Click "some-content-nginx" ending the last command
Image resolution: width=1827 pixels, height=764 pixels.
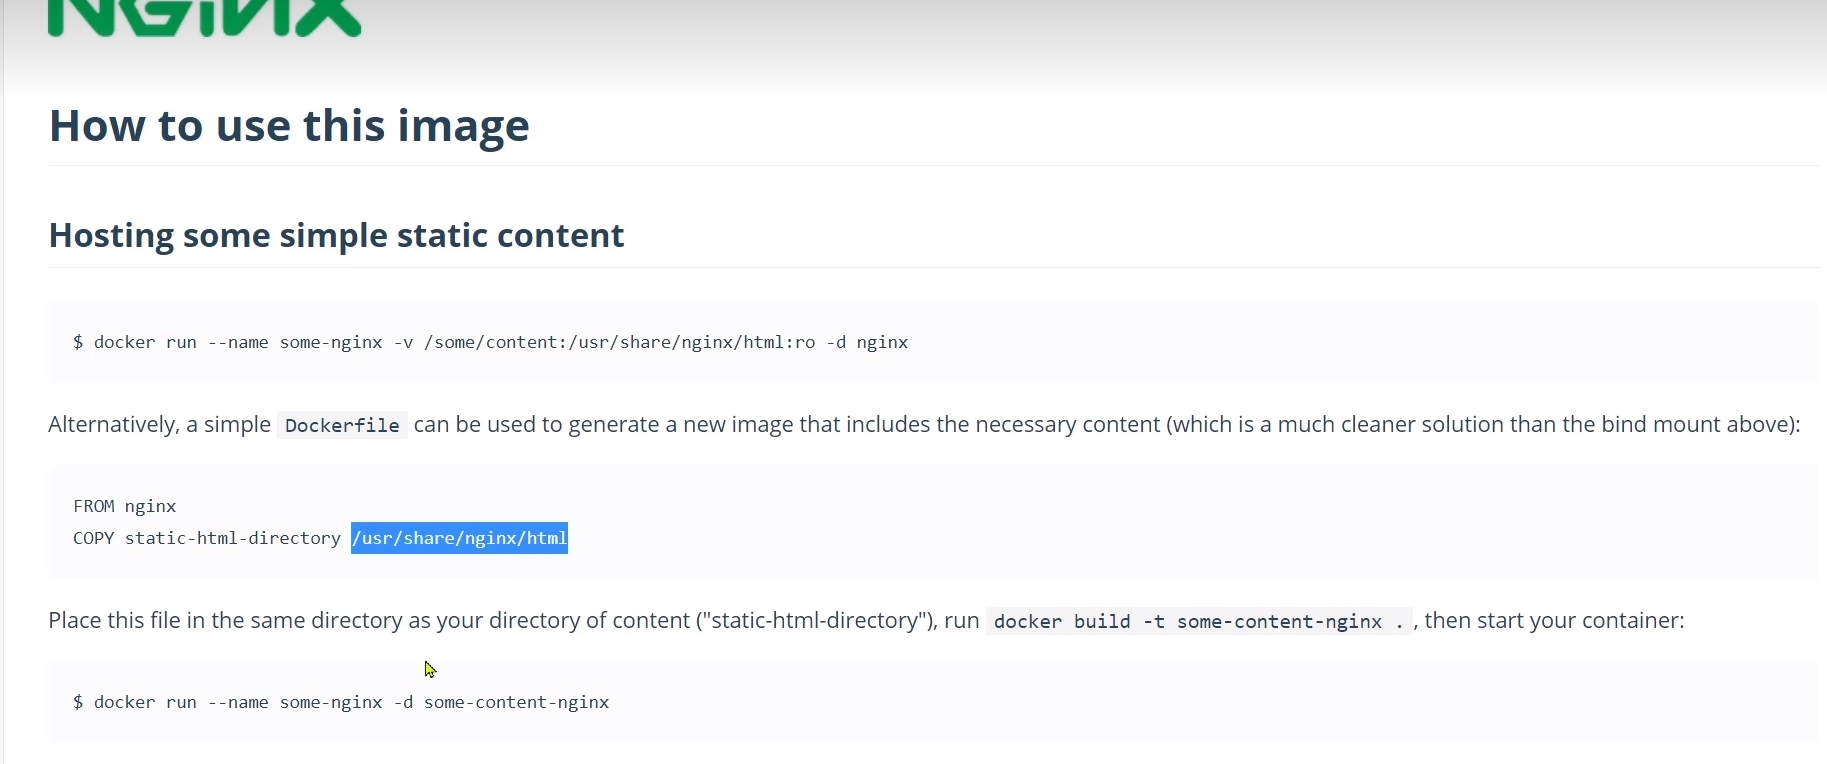pyautogui.click(x=517, y=702)
